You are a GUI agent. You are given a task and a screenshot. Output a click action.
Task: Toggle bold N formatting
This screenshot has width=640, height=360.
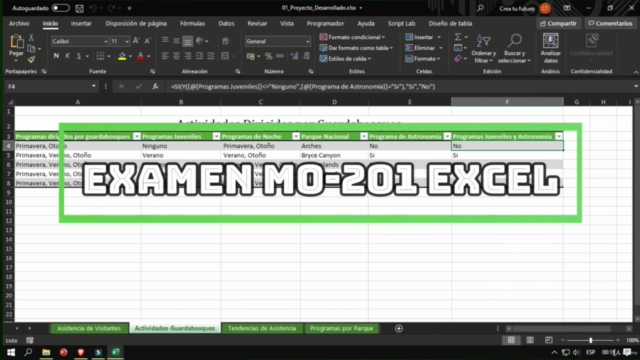(56, 56)
